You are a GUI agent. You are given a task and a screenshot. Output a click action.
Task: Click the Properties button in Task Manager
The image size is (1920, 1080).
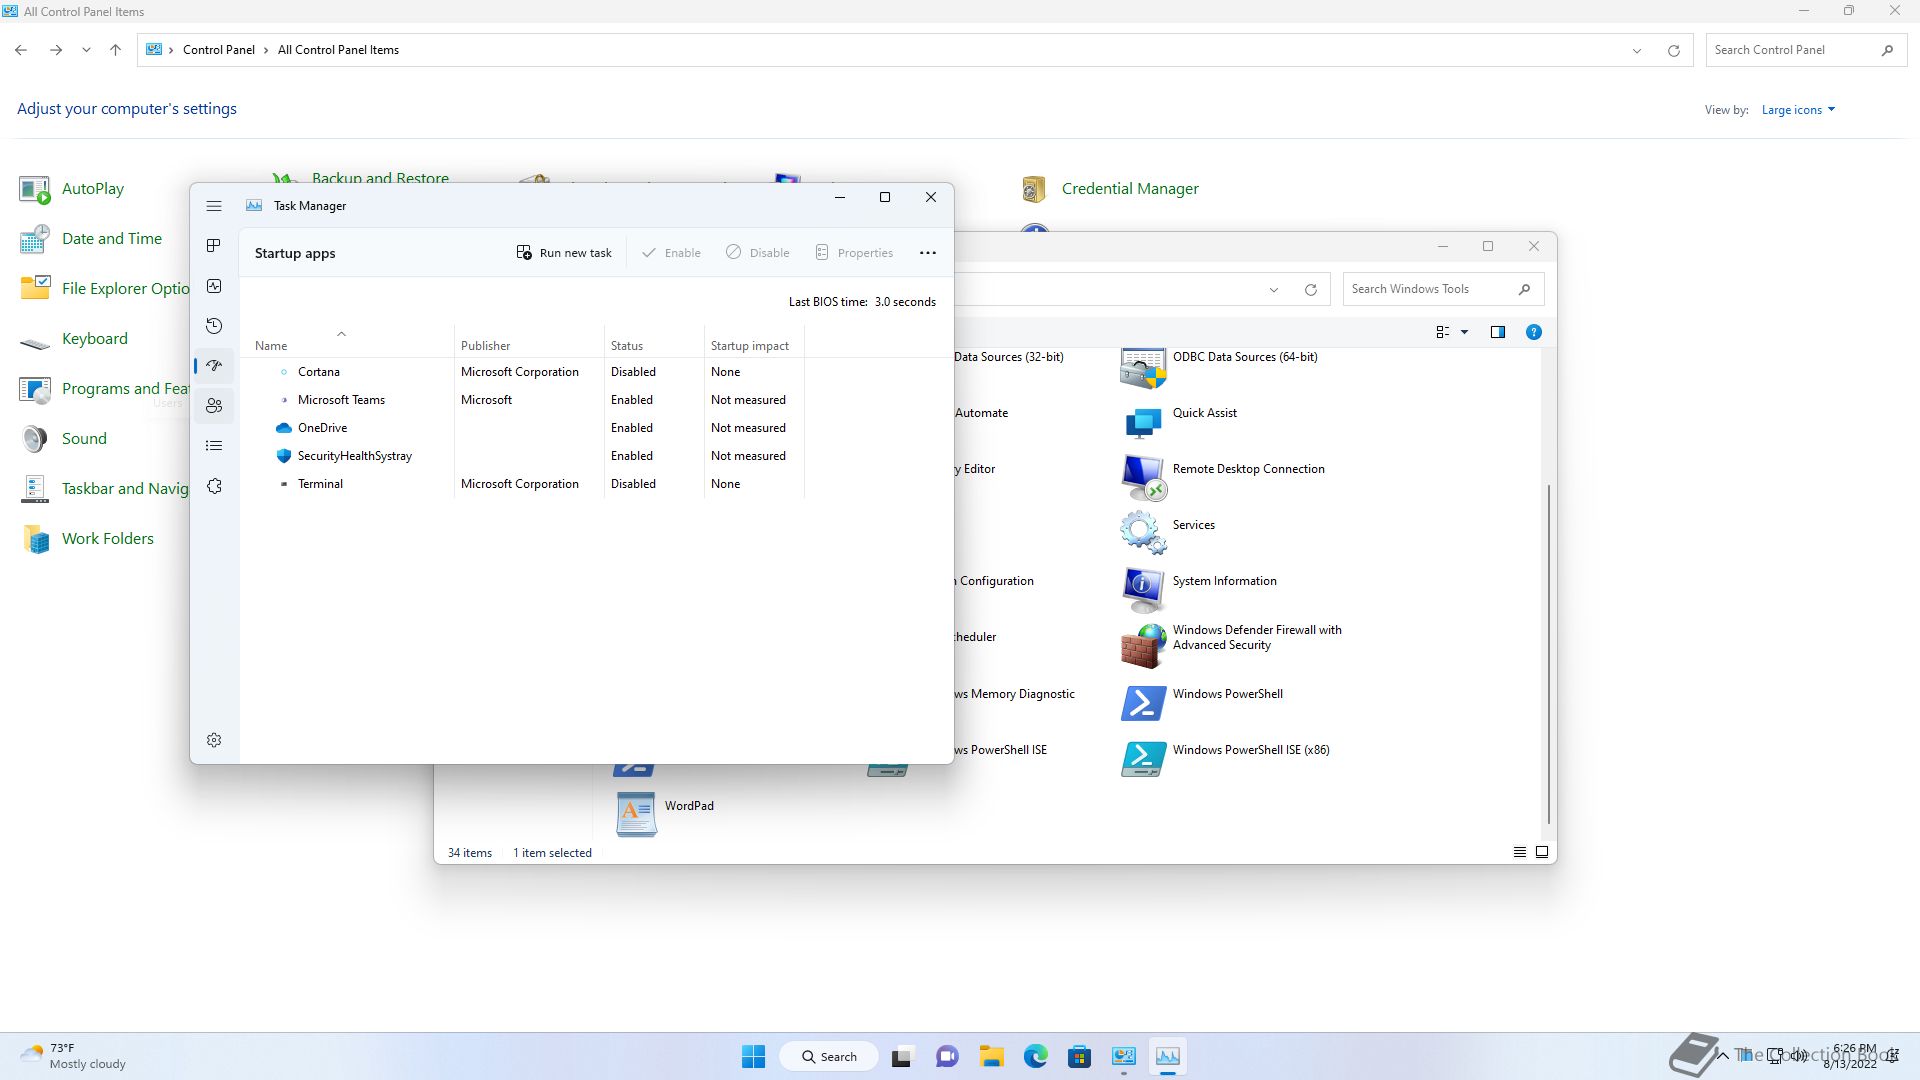[854, 253]
